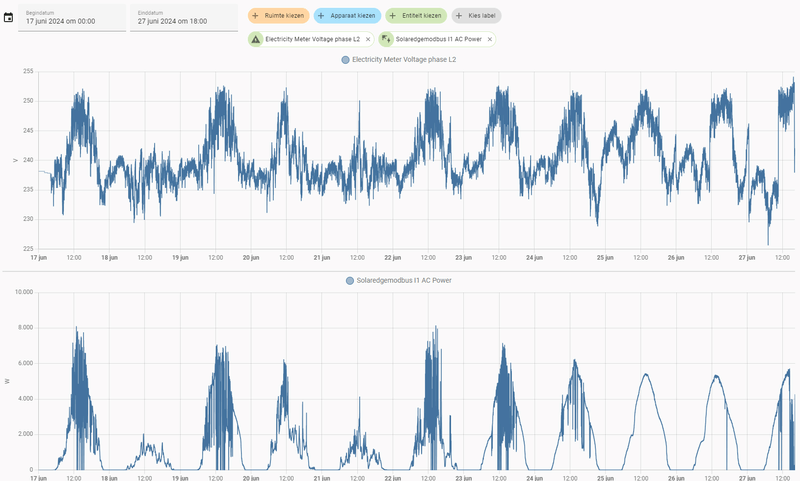Click the plus icon on Apparaat kiezen
Screen dimensions: 800x481
coord(321,16)
